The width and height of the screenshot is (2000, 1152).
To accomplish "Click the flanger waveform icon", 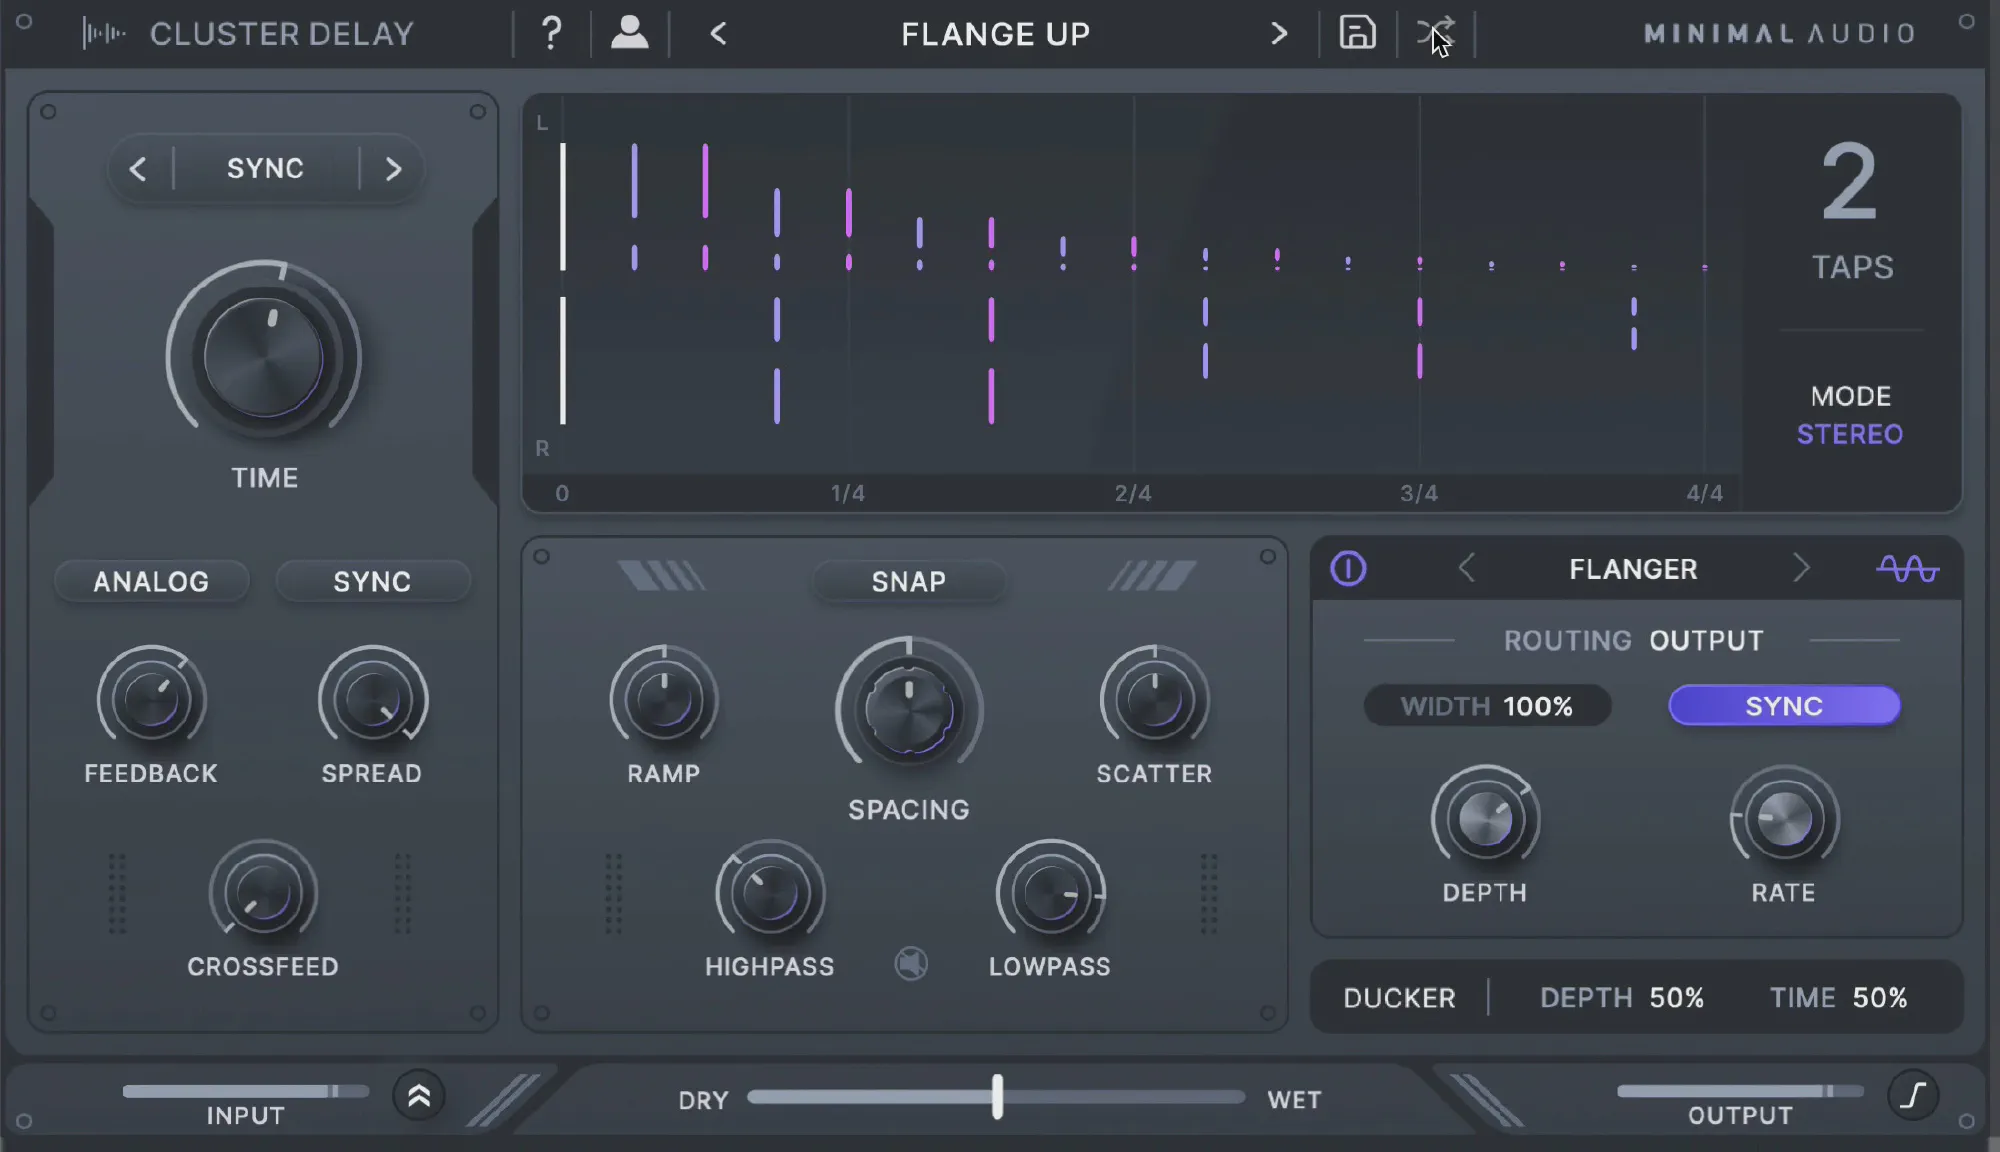I will point(1907,569).
